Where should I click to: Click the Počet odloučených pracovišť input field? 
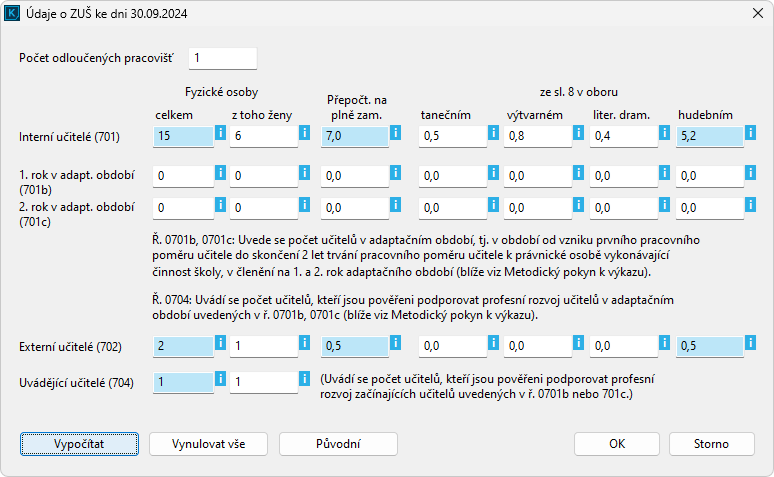pos(223,58)
